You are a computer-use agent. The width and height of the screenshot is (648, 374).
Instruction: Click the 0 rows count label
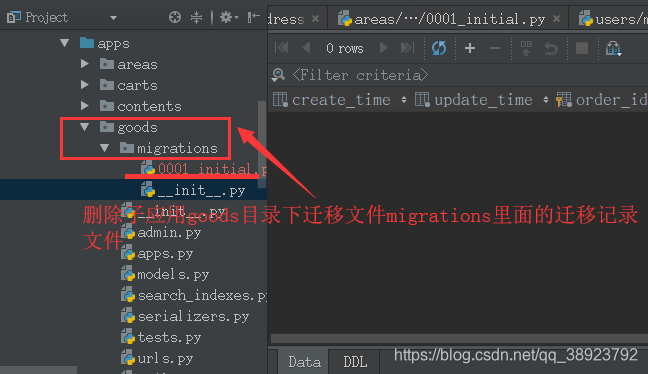click(x=345, y=48)
